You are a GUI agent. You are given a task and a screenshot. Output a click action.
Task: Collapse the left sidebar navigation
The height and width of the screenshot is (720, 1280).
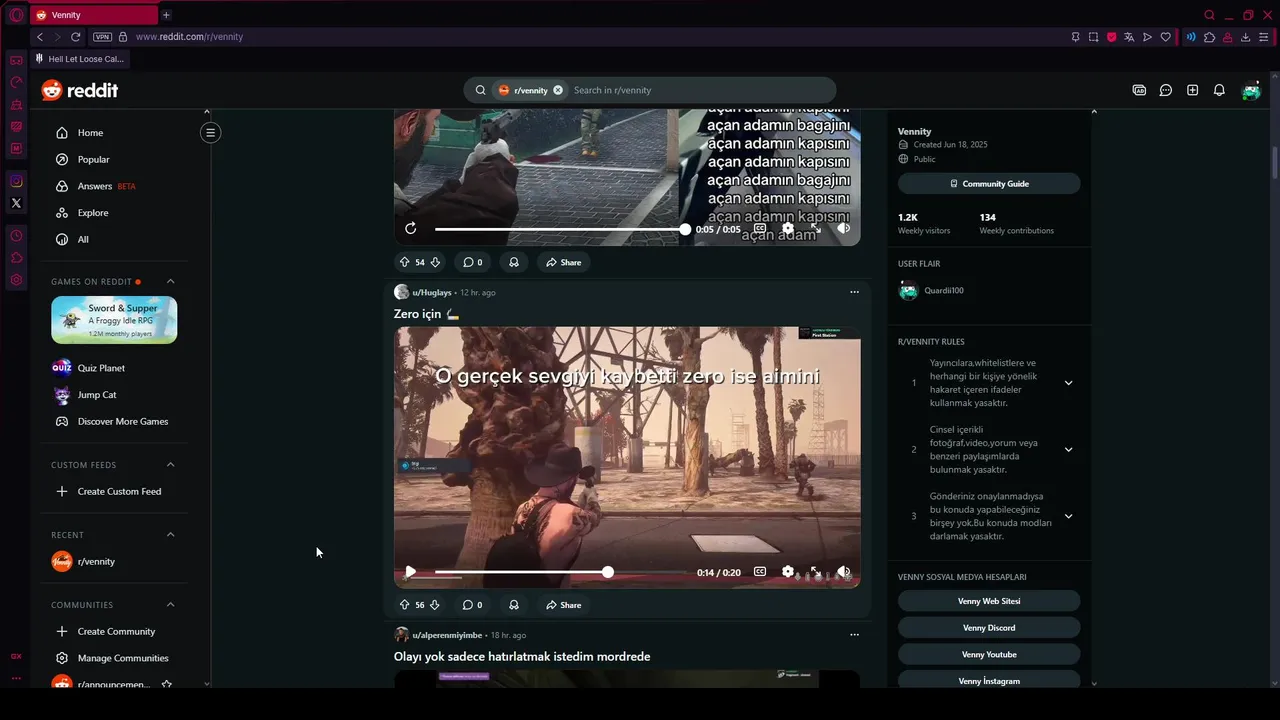point(210,132)
